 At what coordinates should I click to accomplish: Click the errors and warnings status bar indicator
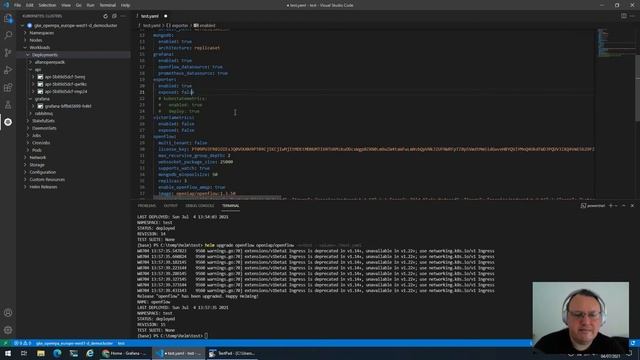(x=22, y=343)
